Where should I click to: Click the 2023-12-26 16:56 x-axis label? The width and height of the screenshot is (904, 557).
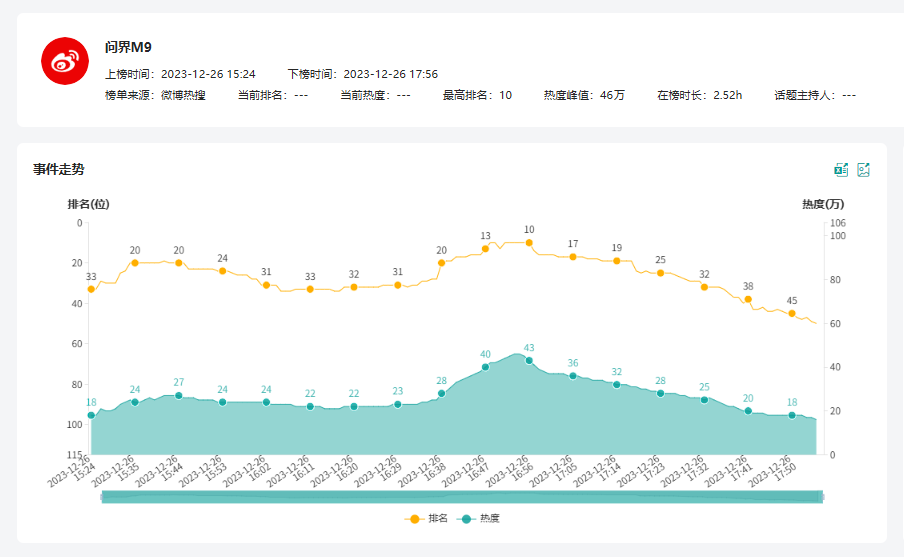click(510, 471)
